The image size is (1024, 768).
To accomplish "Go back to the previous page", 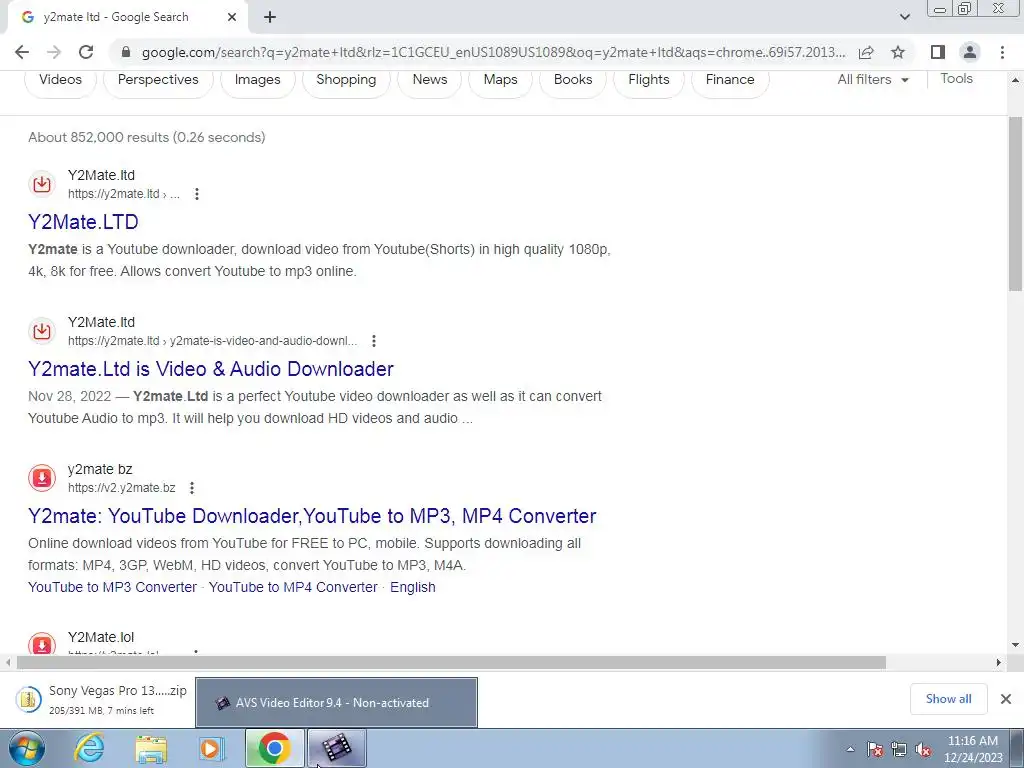I will (22, 52).
